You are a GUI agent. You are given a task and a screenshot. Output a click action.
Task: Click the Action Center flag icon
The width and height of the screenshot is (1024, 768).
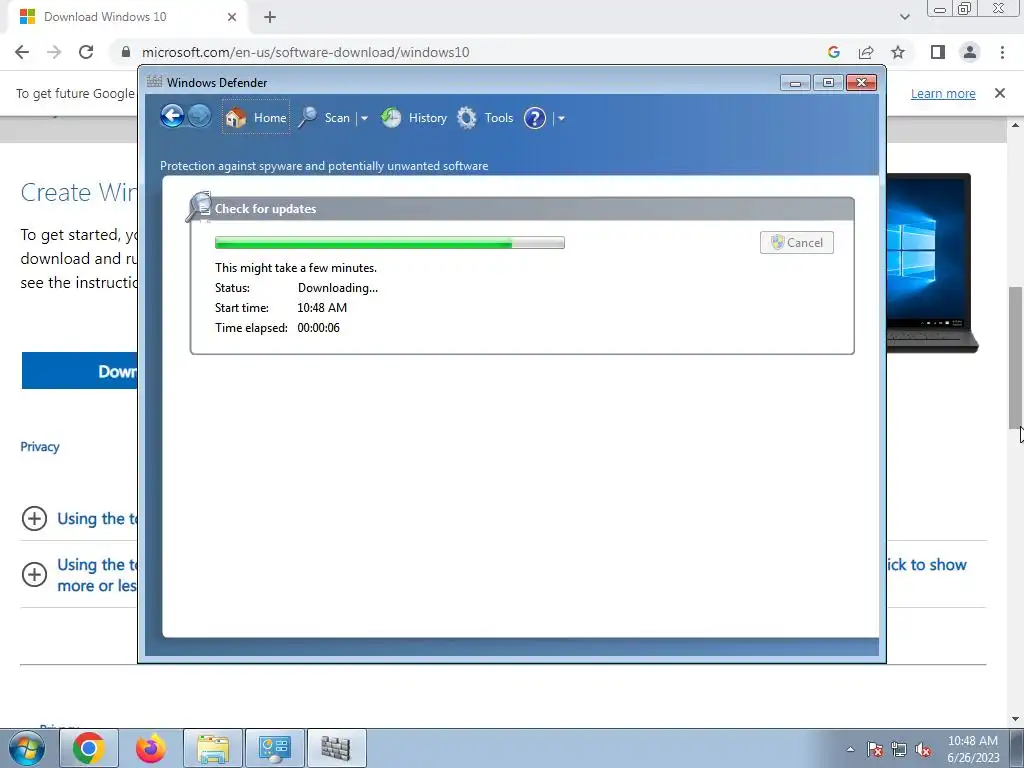click(875, 750)
